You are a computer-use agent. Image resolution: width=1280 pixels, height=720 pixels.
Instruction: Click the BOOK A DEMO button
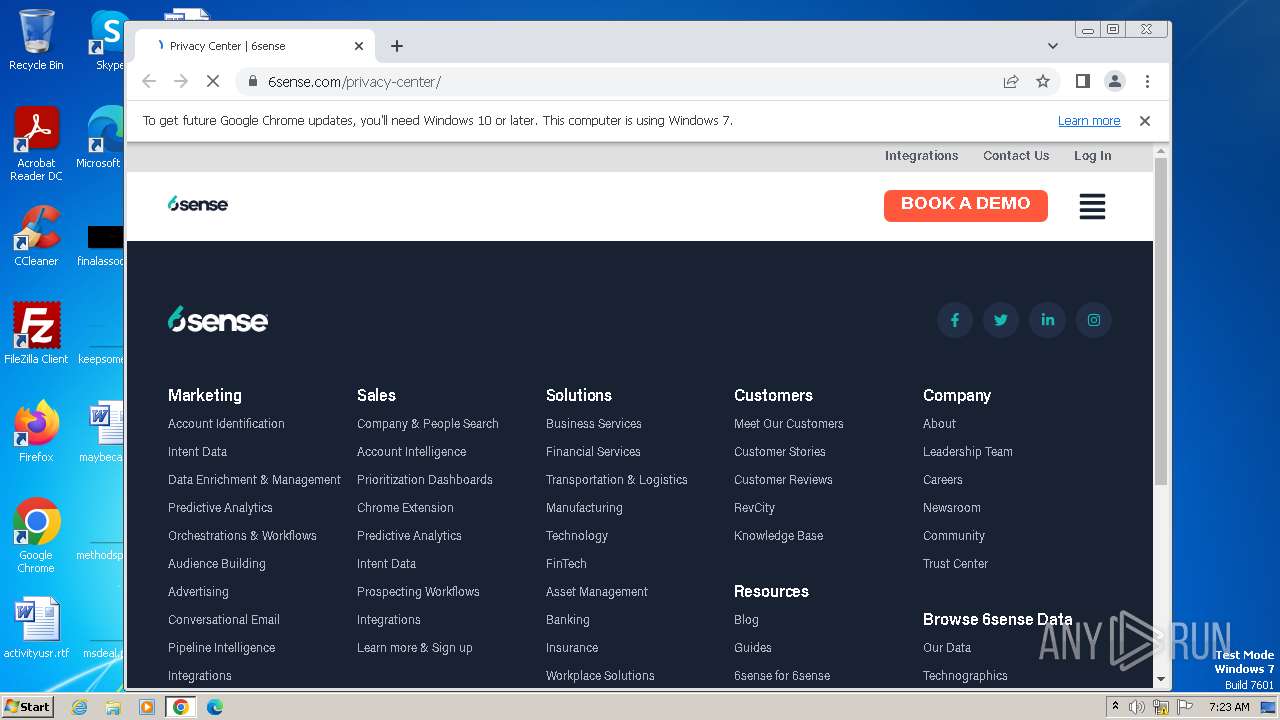tap(966, 205)
